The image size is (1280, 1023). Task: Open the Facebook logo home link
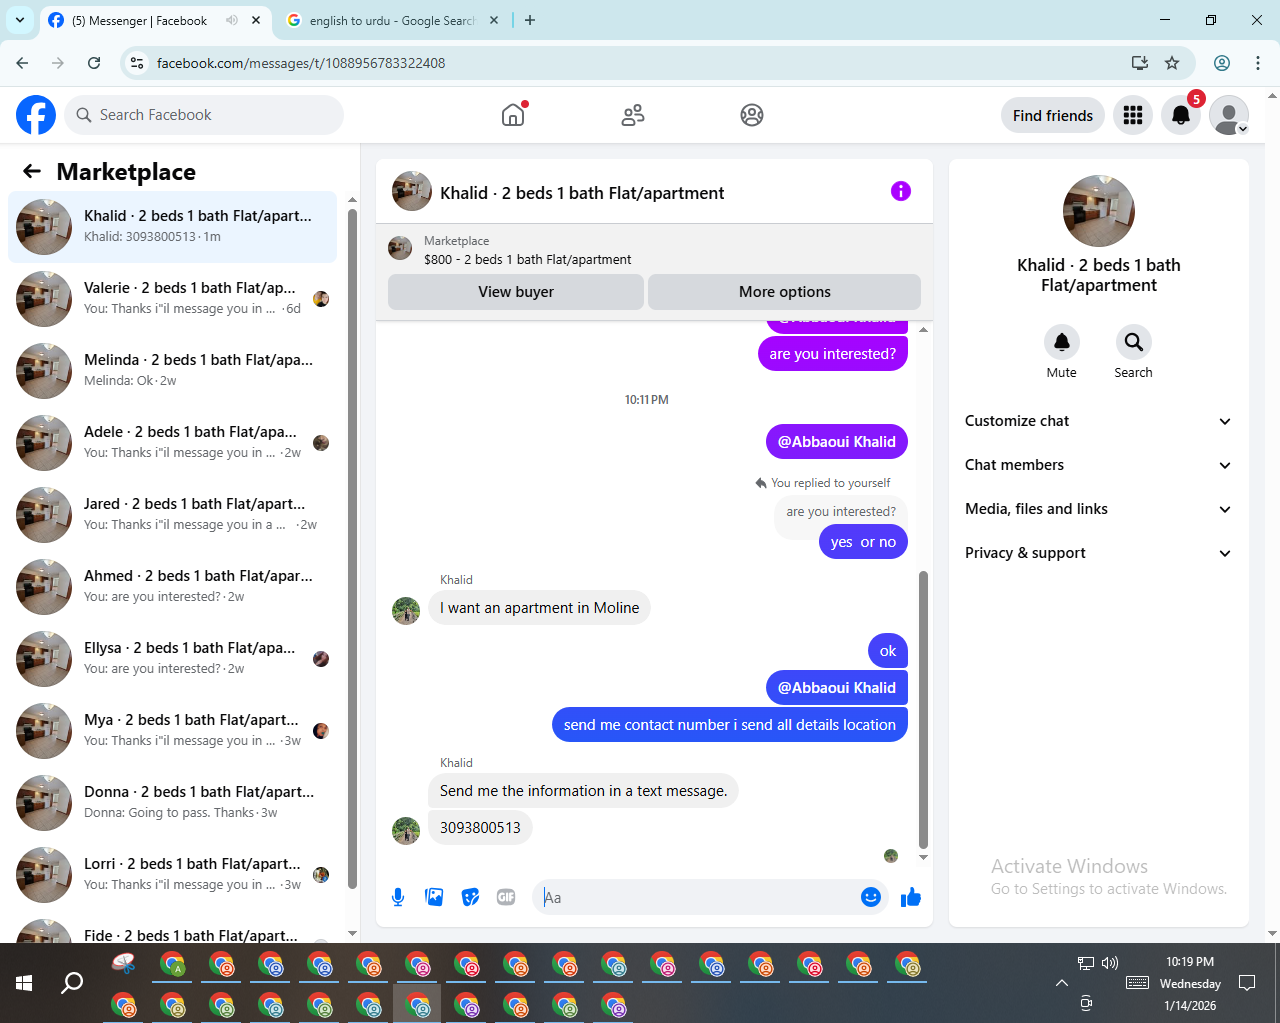36,115
